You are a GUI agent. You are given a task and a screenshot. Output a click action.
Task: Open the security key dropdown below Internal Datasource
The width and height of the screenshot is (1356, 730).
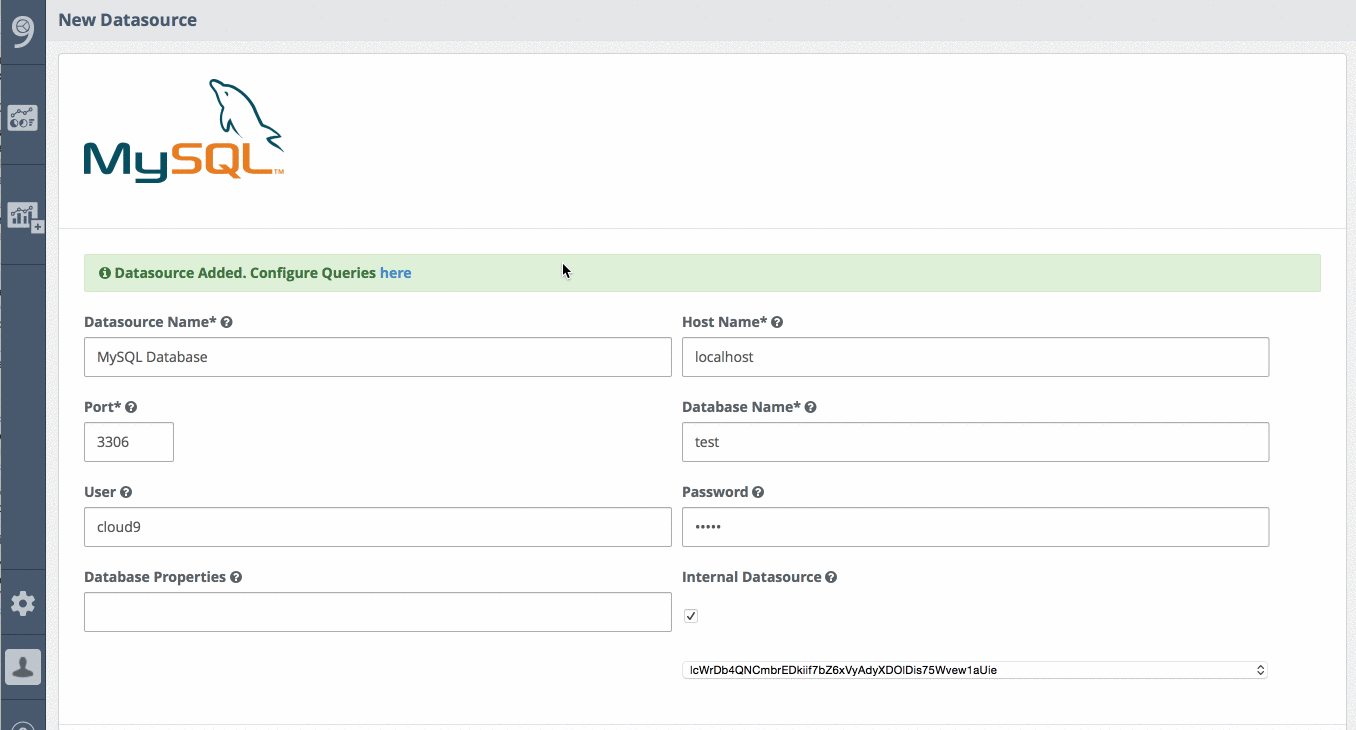pyautogui.click(x=975, y=669)
